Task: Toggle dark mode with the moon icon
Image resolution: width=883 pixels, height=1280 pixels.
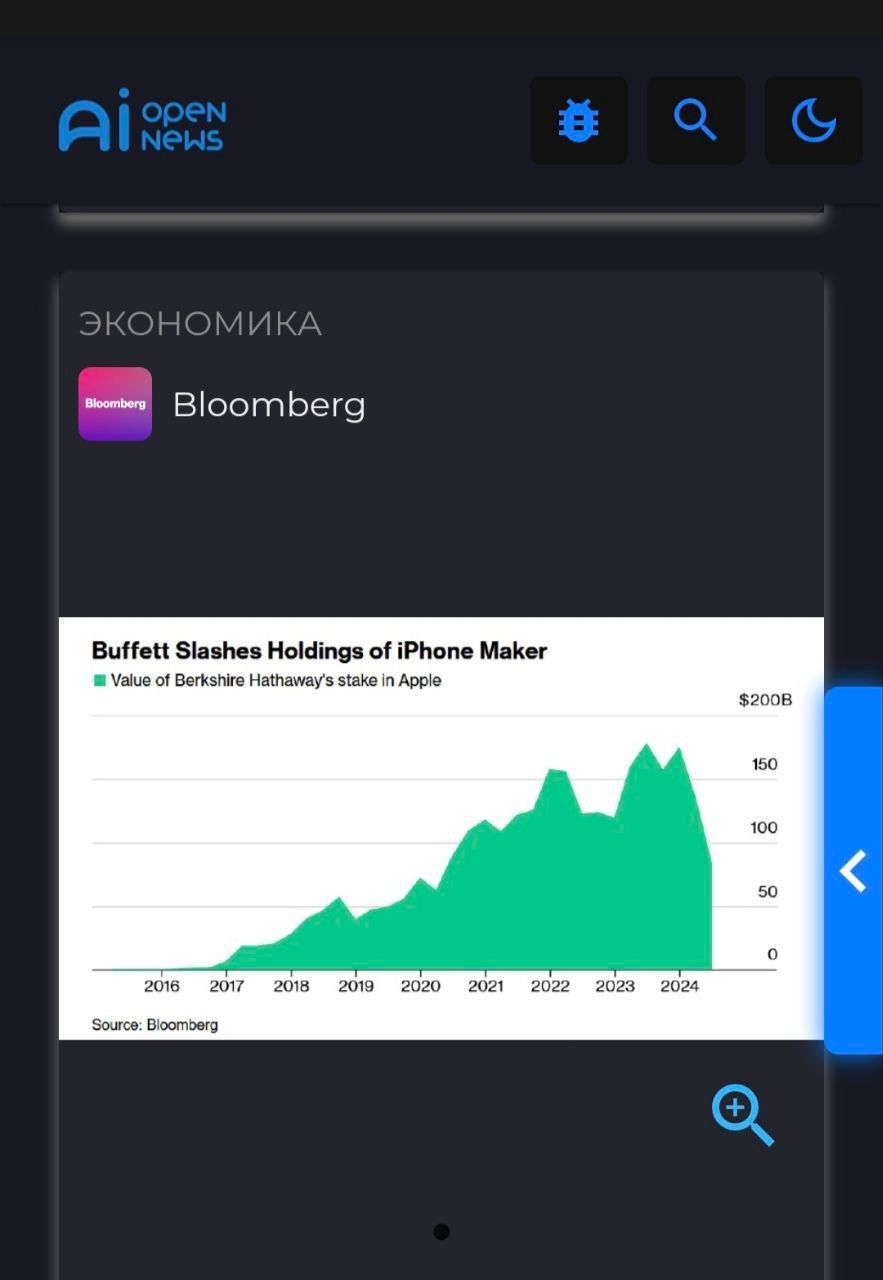Action: click(814, 120)
